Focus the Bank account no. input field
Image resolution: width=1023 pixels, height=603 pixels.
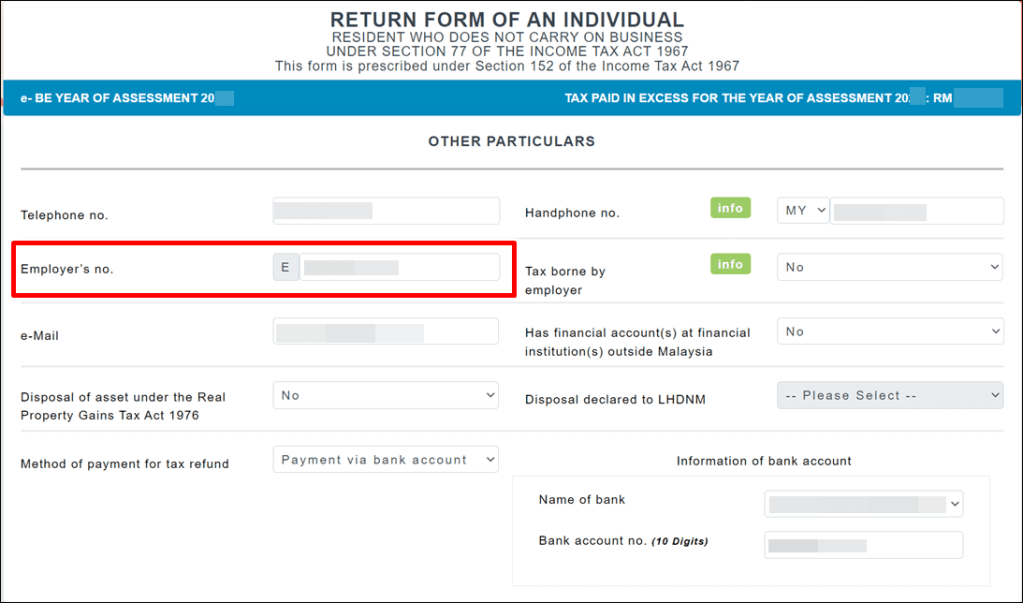tap(864, 544)
